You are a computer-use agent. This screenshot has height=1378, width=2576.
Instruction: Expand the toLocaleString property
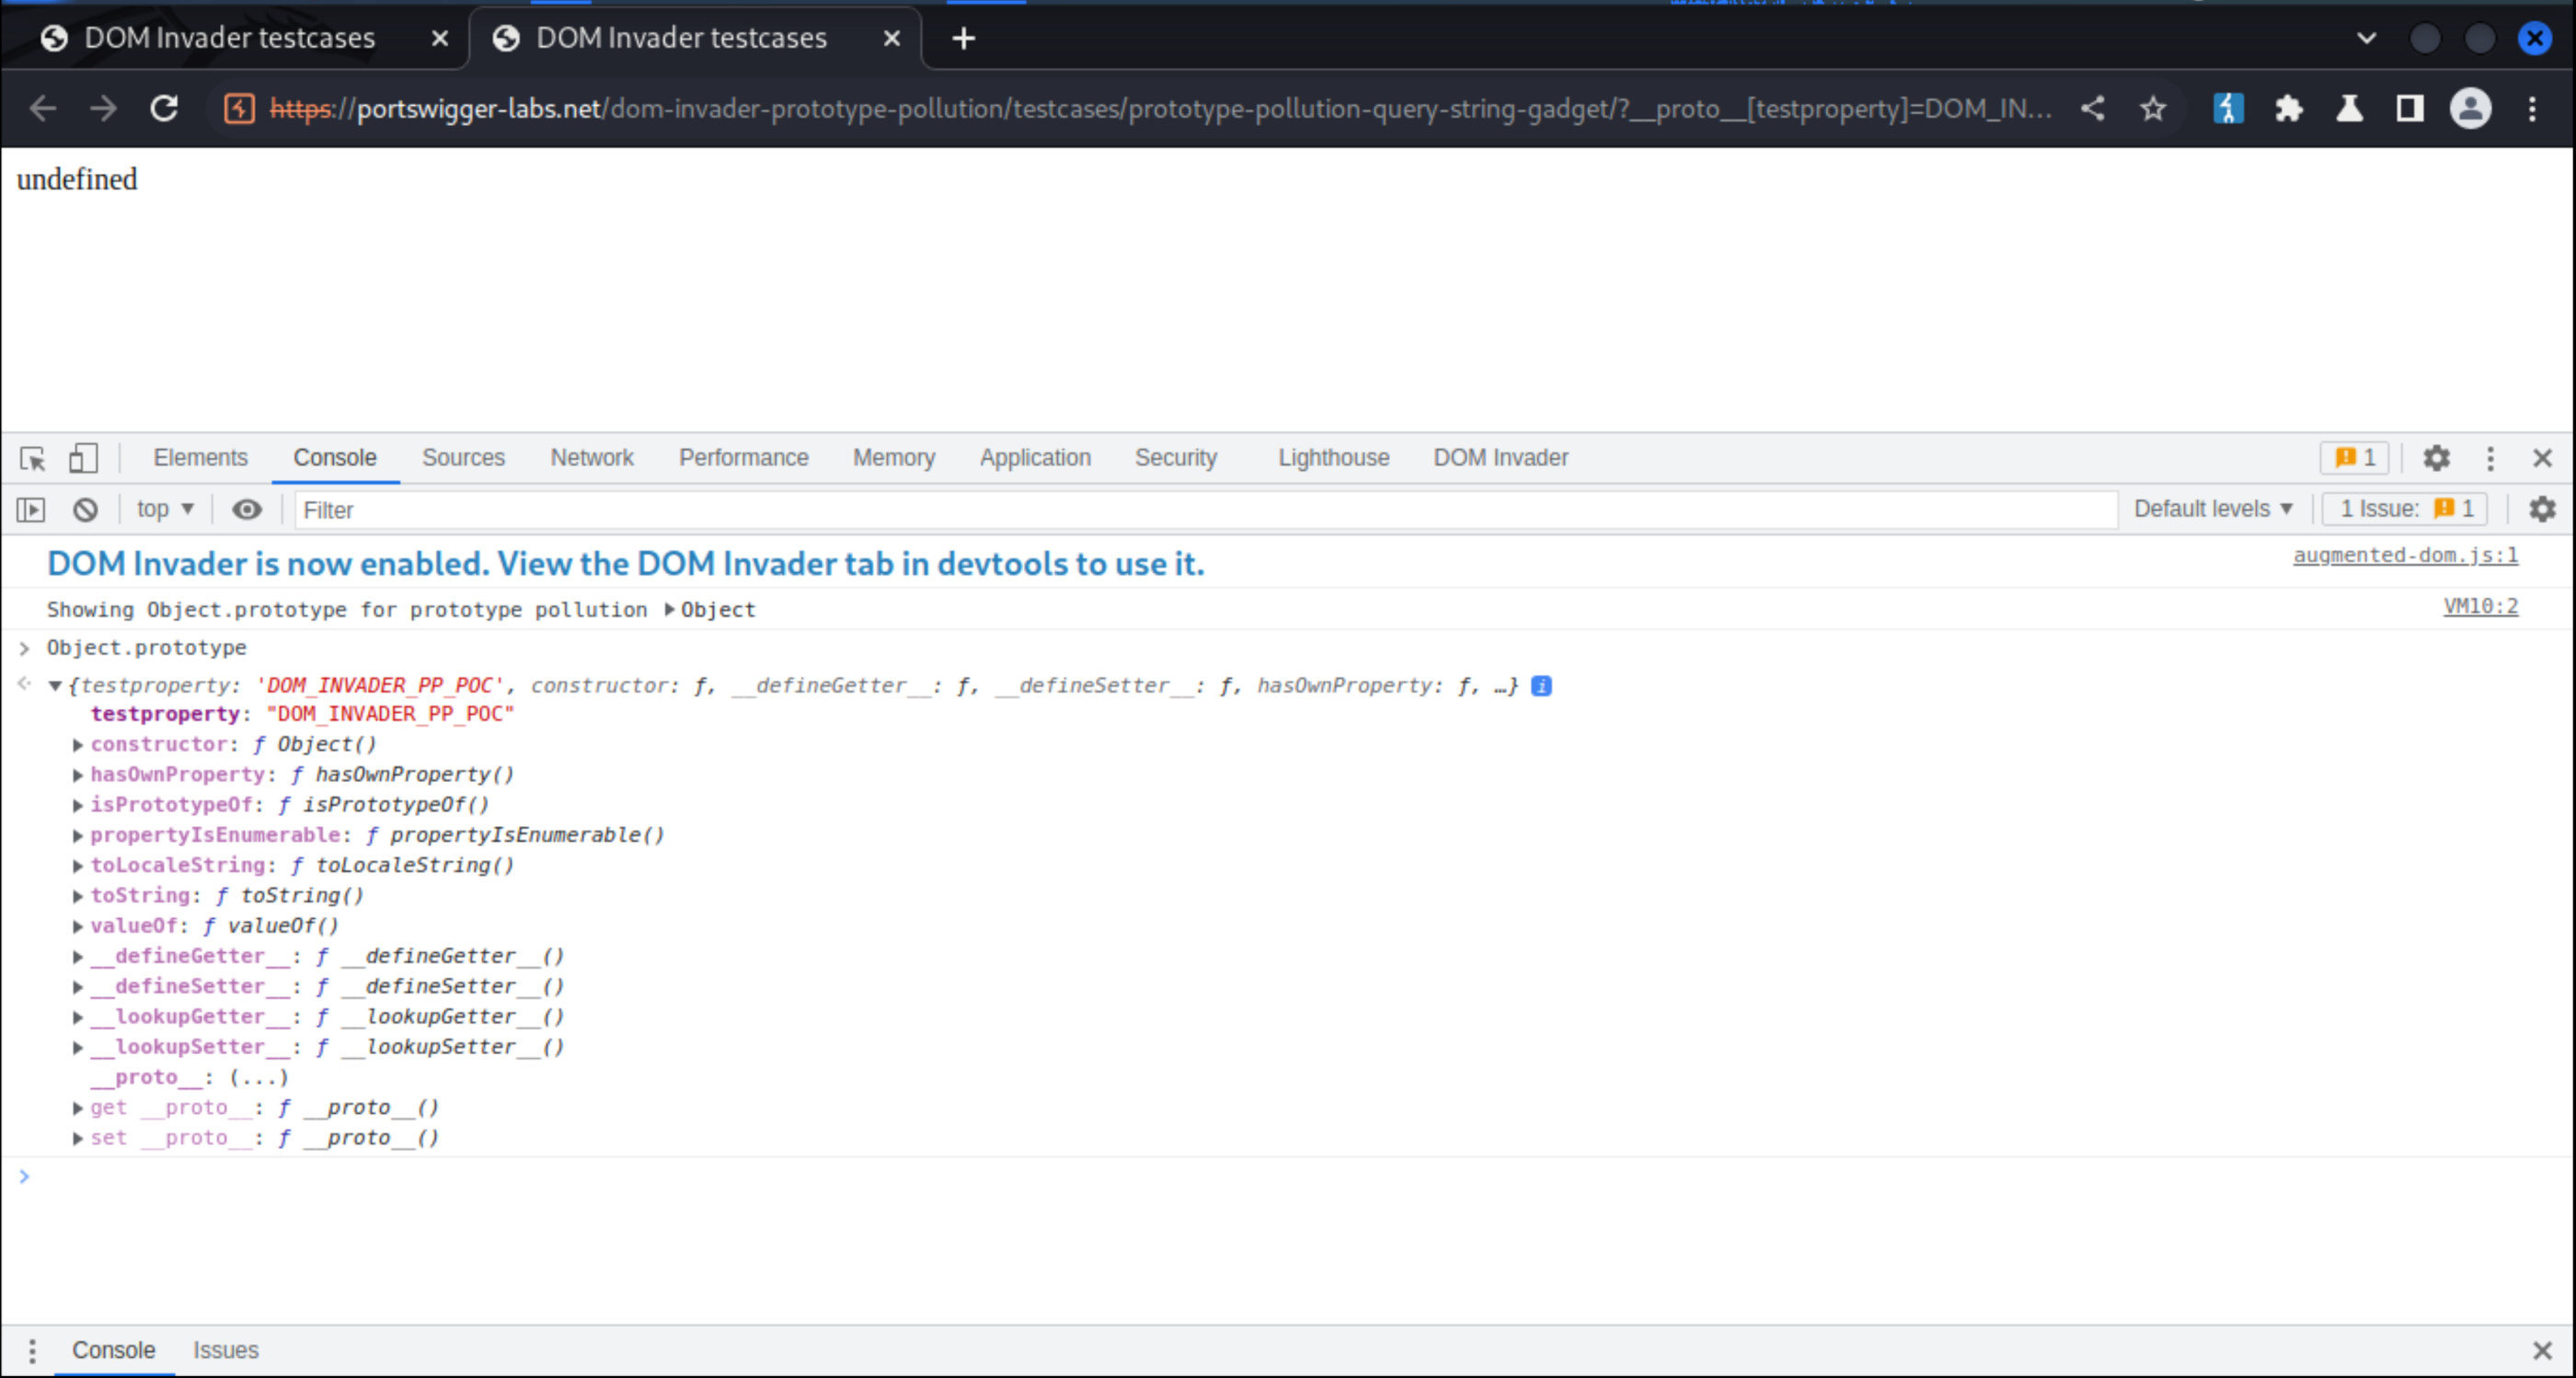77,866
